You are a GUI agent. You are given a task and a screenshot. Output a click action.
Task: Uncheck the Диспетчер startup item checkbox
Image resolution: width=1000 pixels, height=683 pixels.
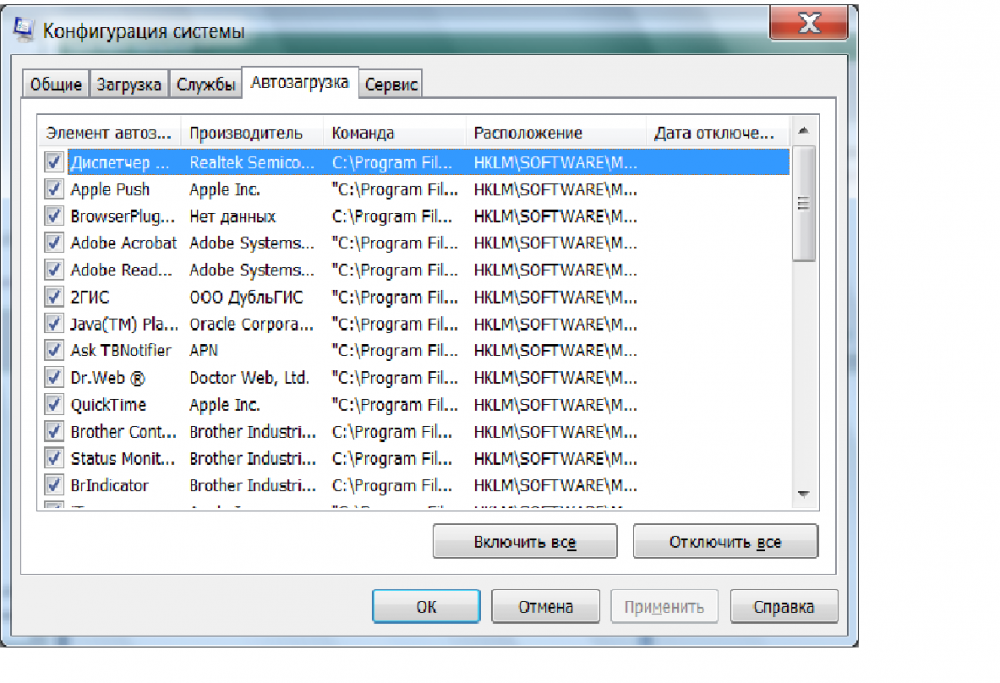tap(54, 162)
